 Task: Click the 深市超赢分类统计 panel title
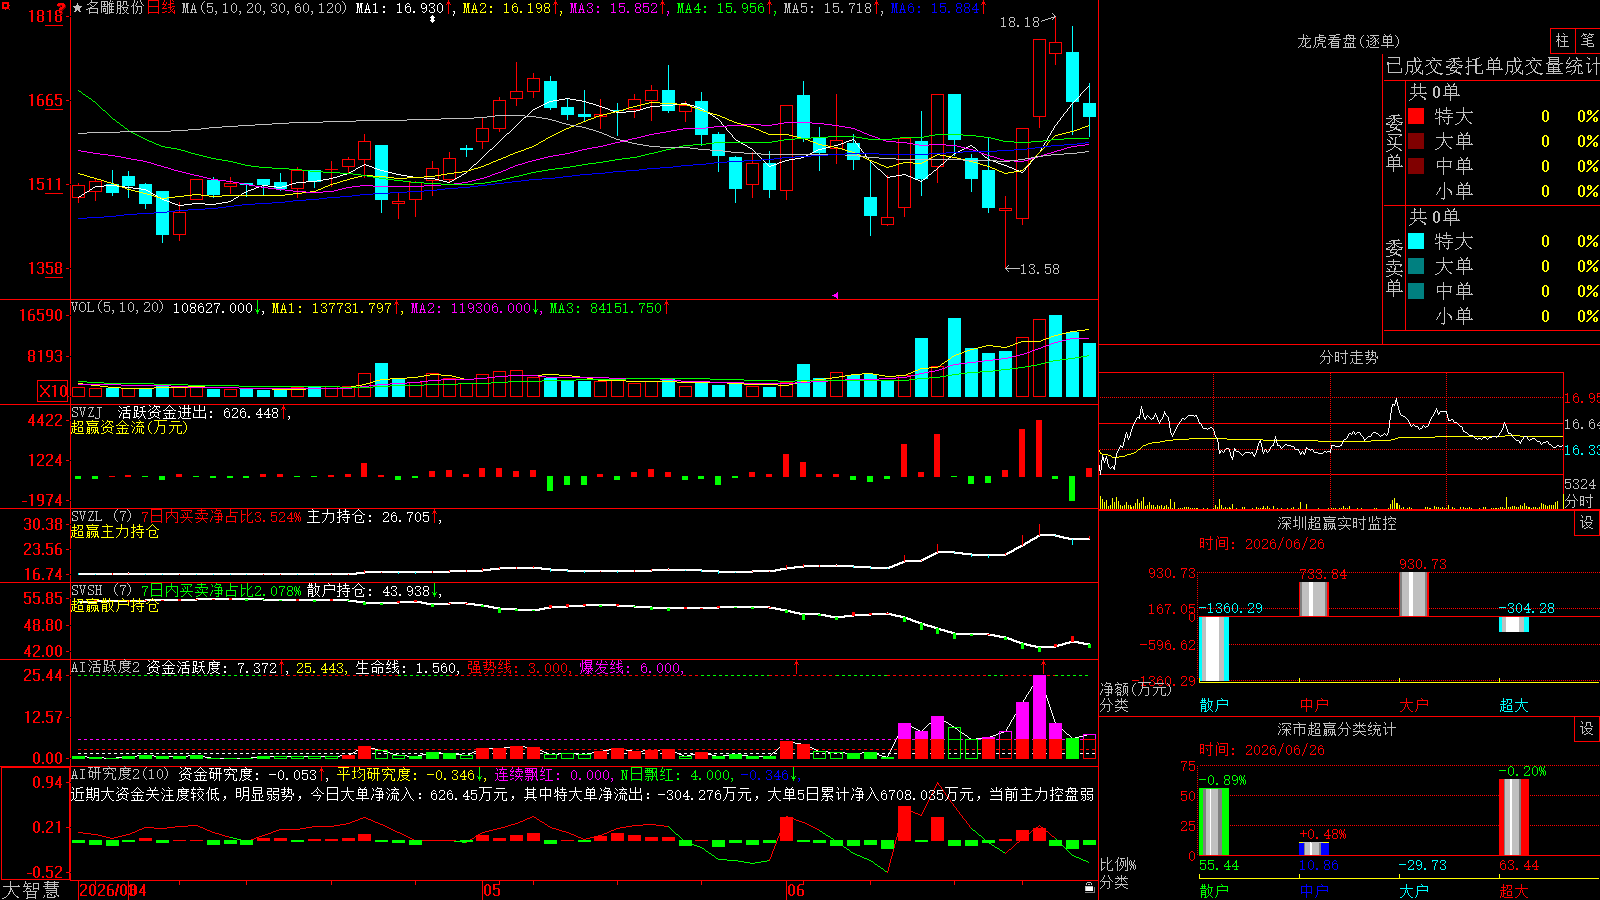1337,729
